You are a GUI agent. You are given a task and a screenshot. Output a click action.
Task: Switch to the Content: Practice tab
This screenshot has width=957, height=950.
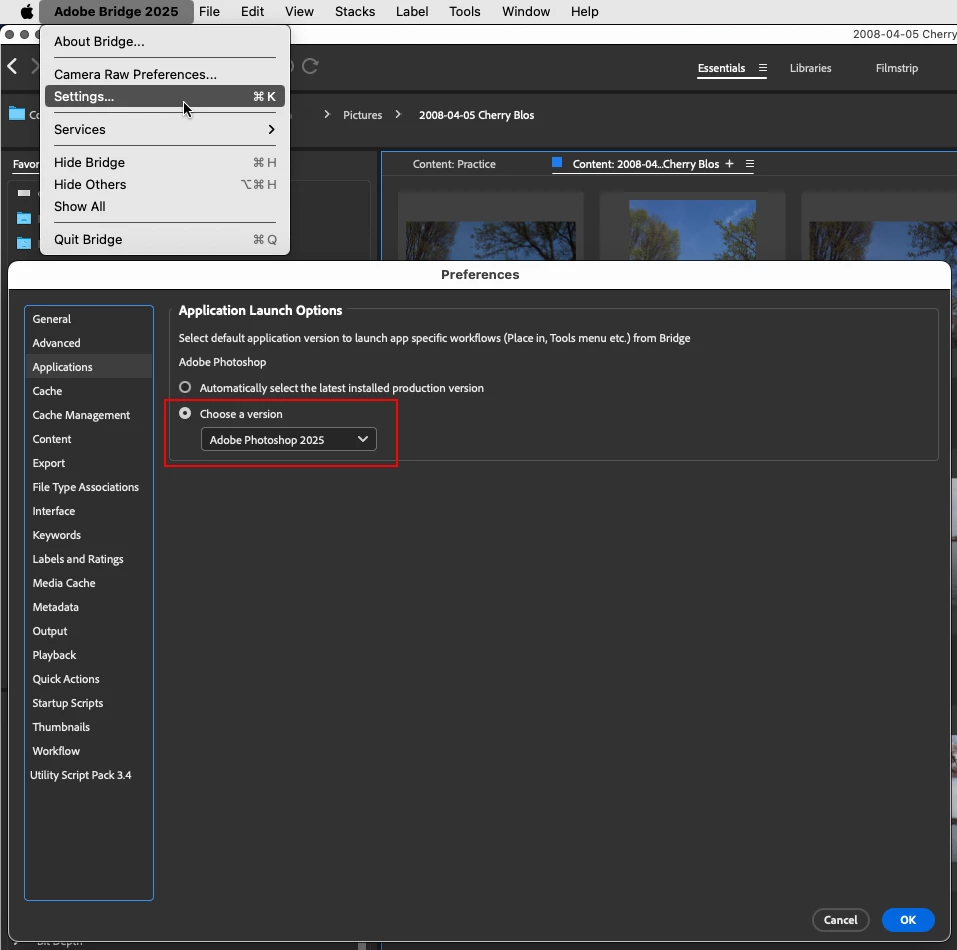pos(453,164)
